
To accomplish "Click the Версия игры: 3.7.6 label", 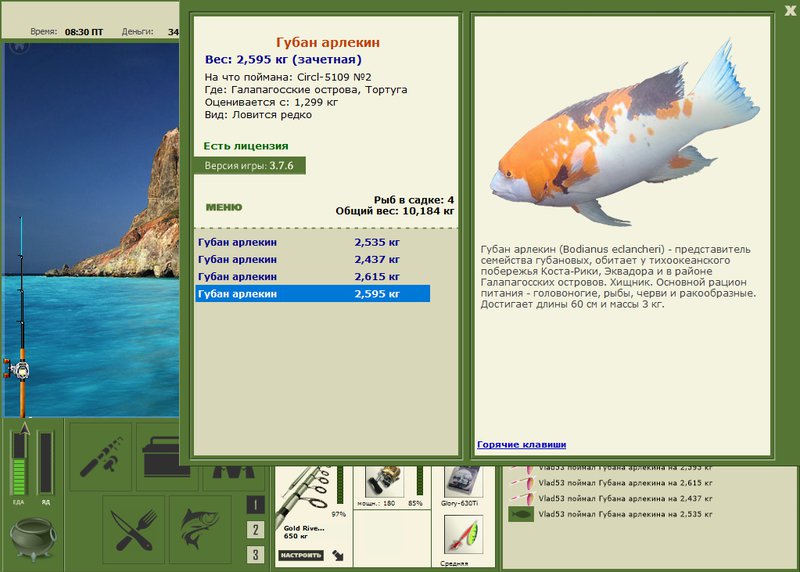I will [249, 166].
